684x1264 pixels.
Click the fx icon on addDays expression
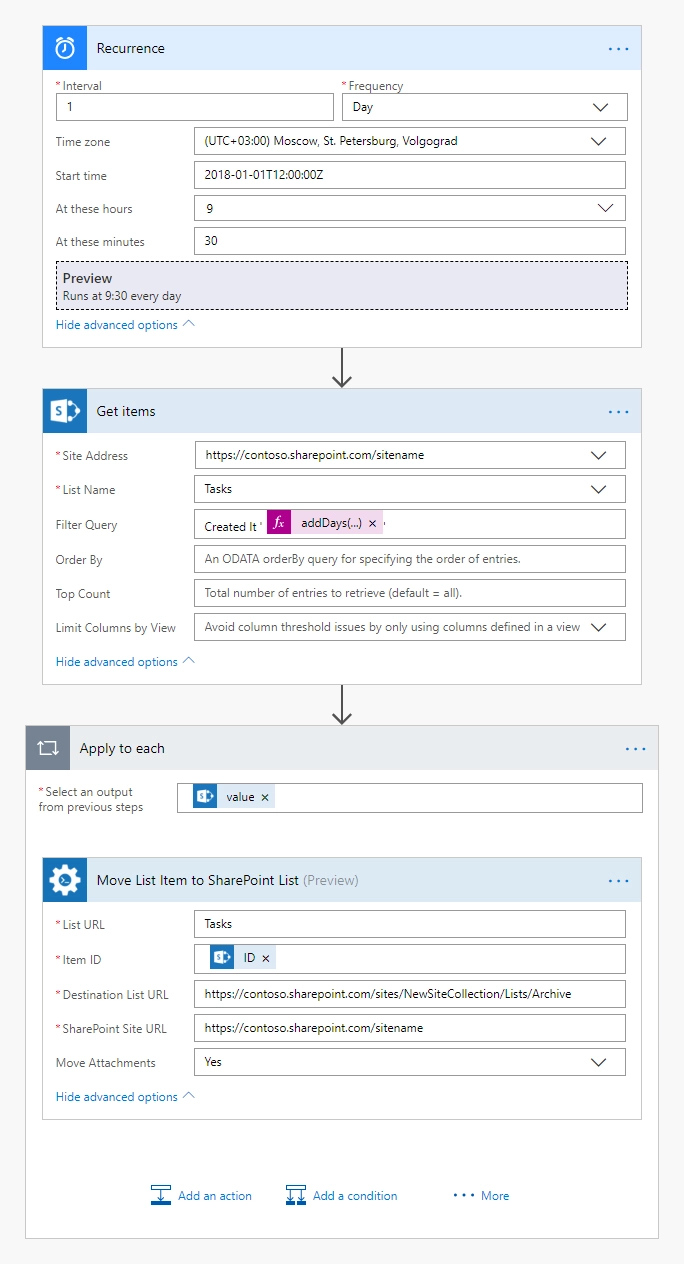pos(279,523)
